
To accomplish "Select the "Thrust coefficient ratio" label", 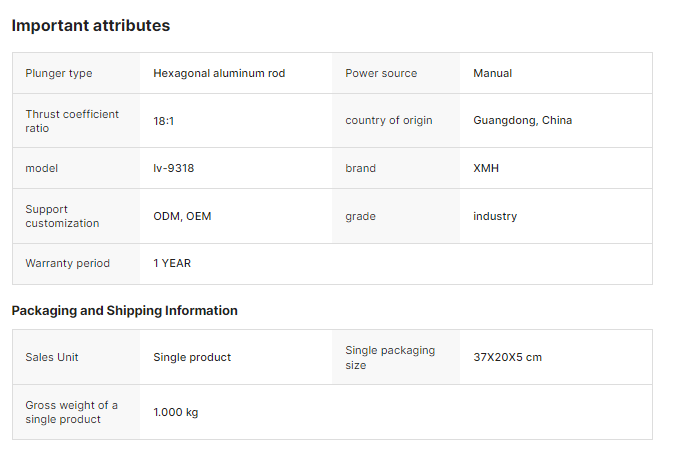I will pos(72,121).
